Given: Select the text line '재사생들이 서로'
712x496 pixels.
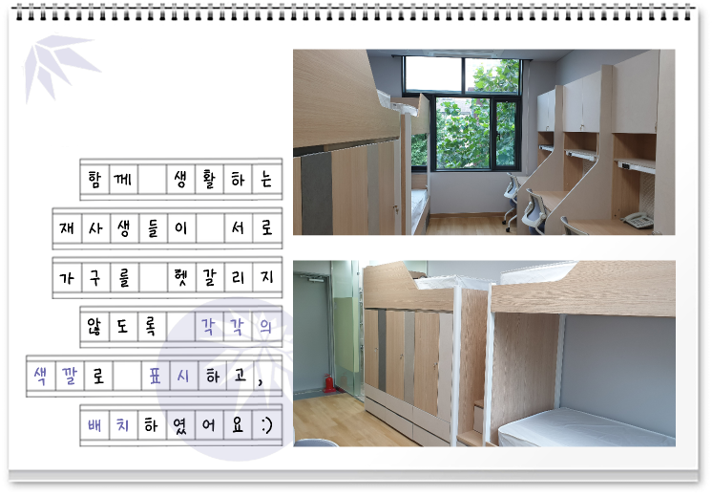Looking at the screenshot, I should pyautogui.click(x=167, y=228).
